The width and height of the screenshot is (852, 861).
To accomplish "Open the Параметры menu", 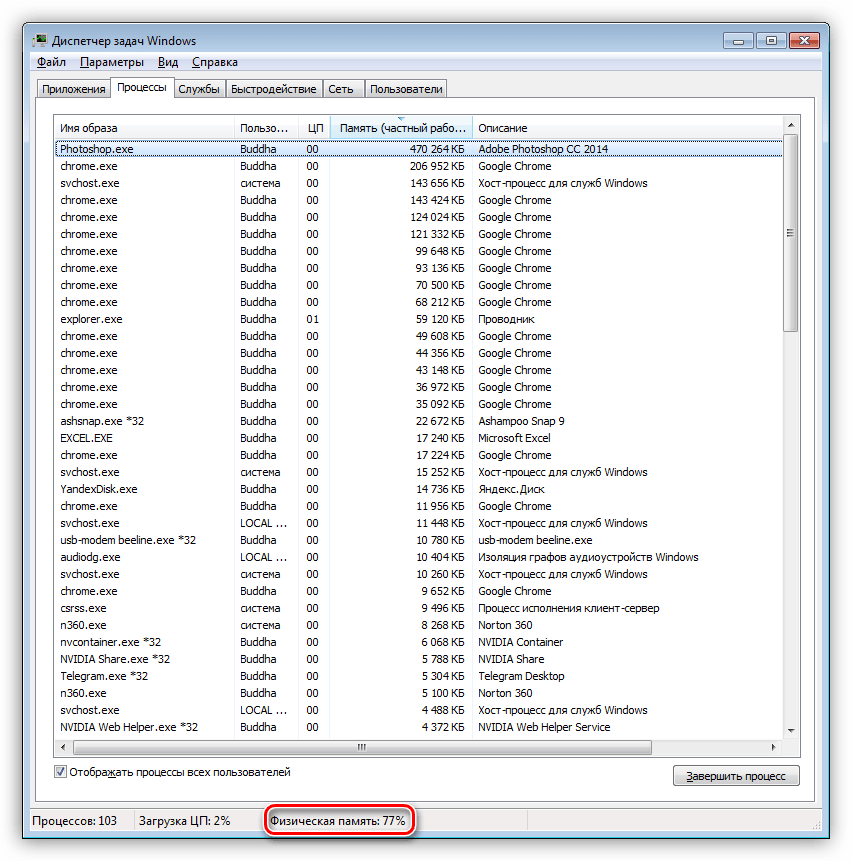I will pyautogui.click(x=112, y=62).
